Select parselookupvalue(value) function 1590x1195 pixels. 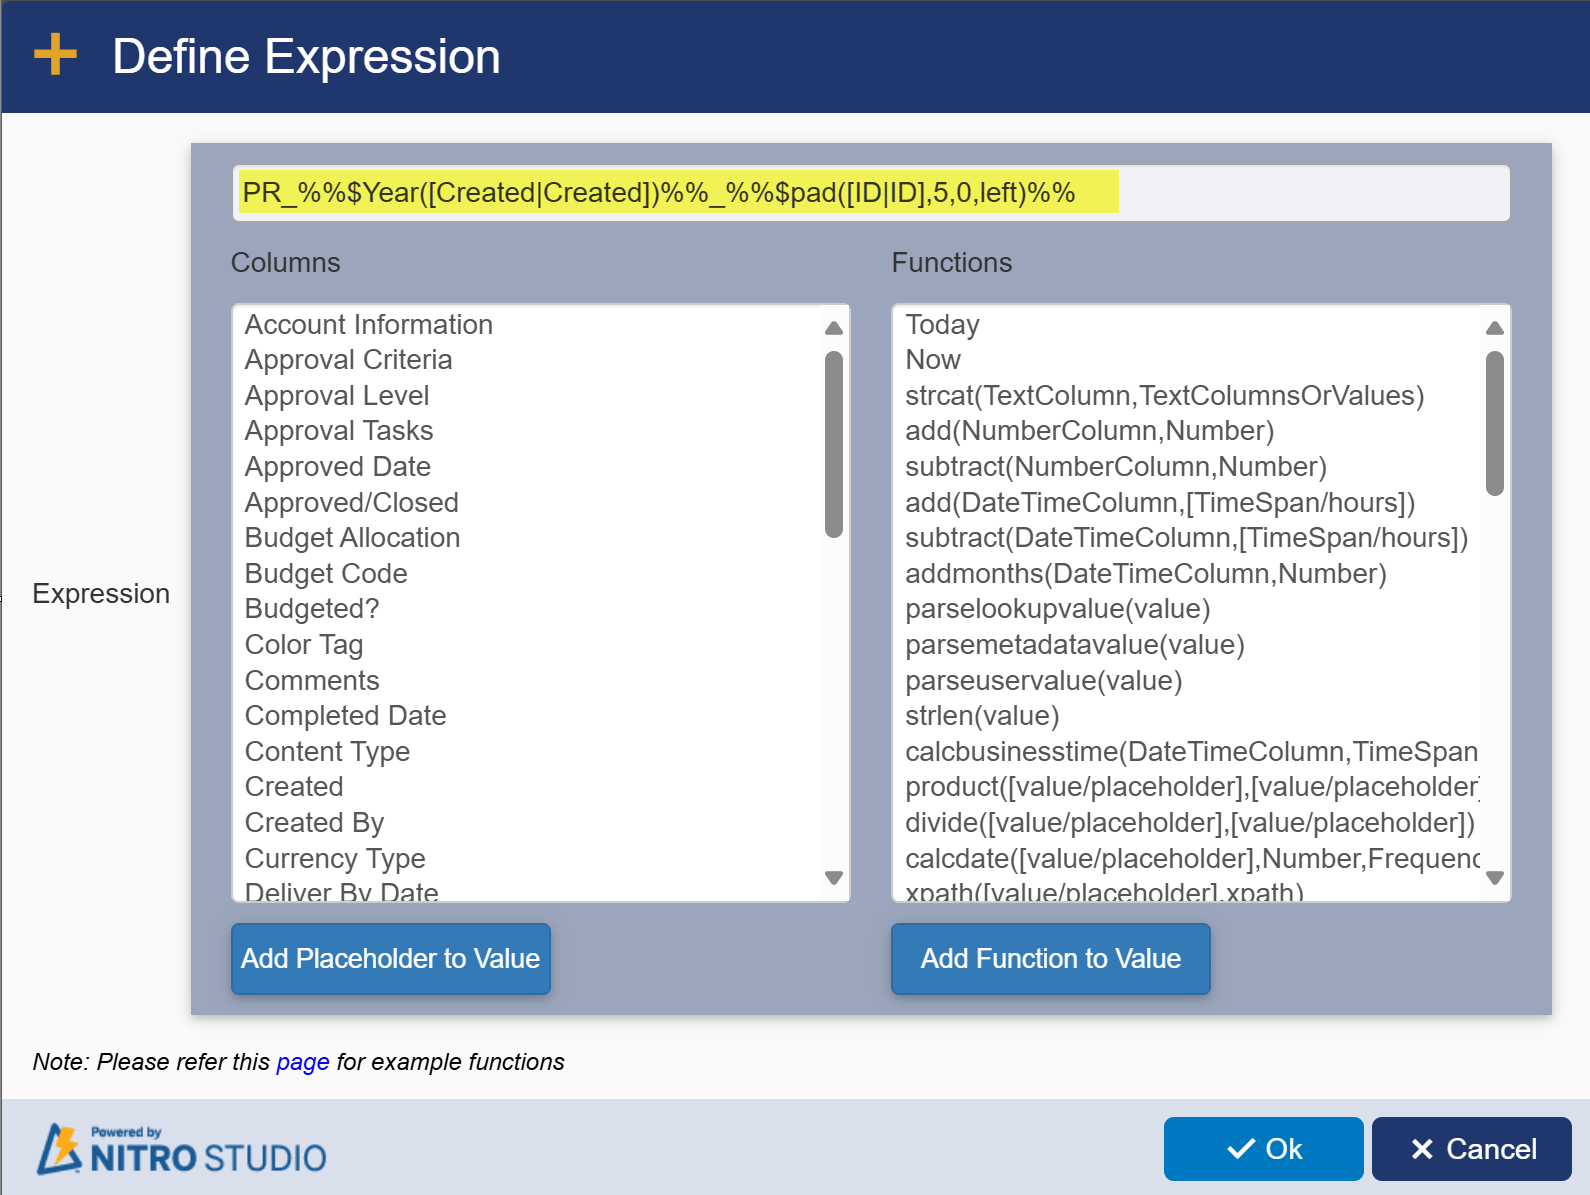pos(1058,609)
